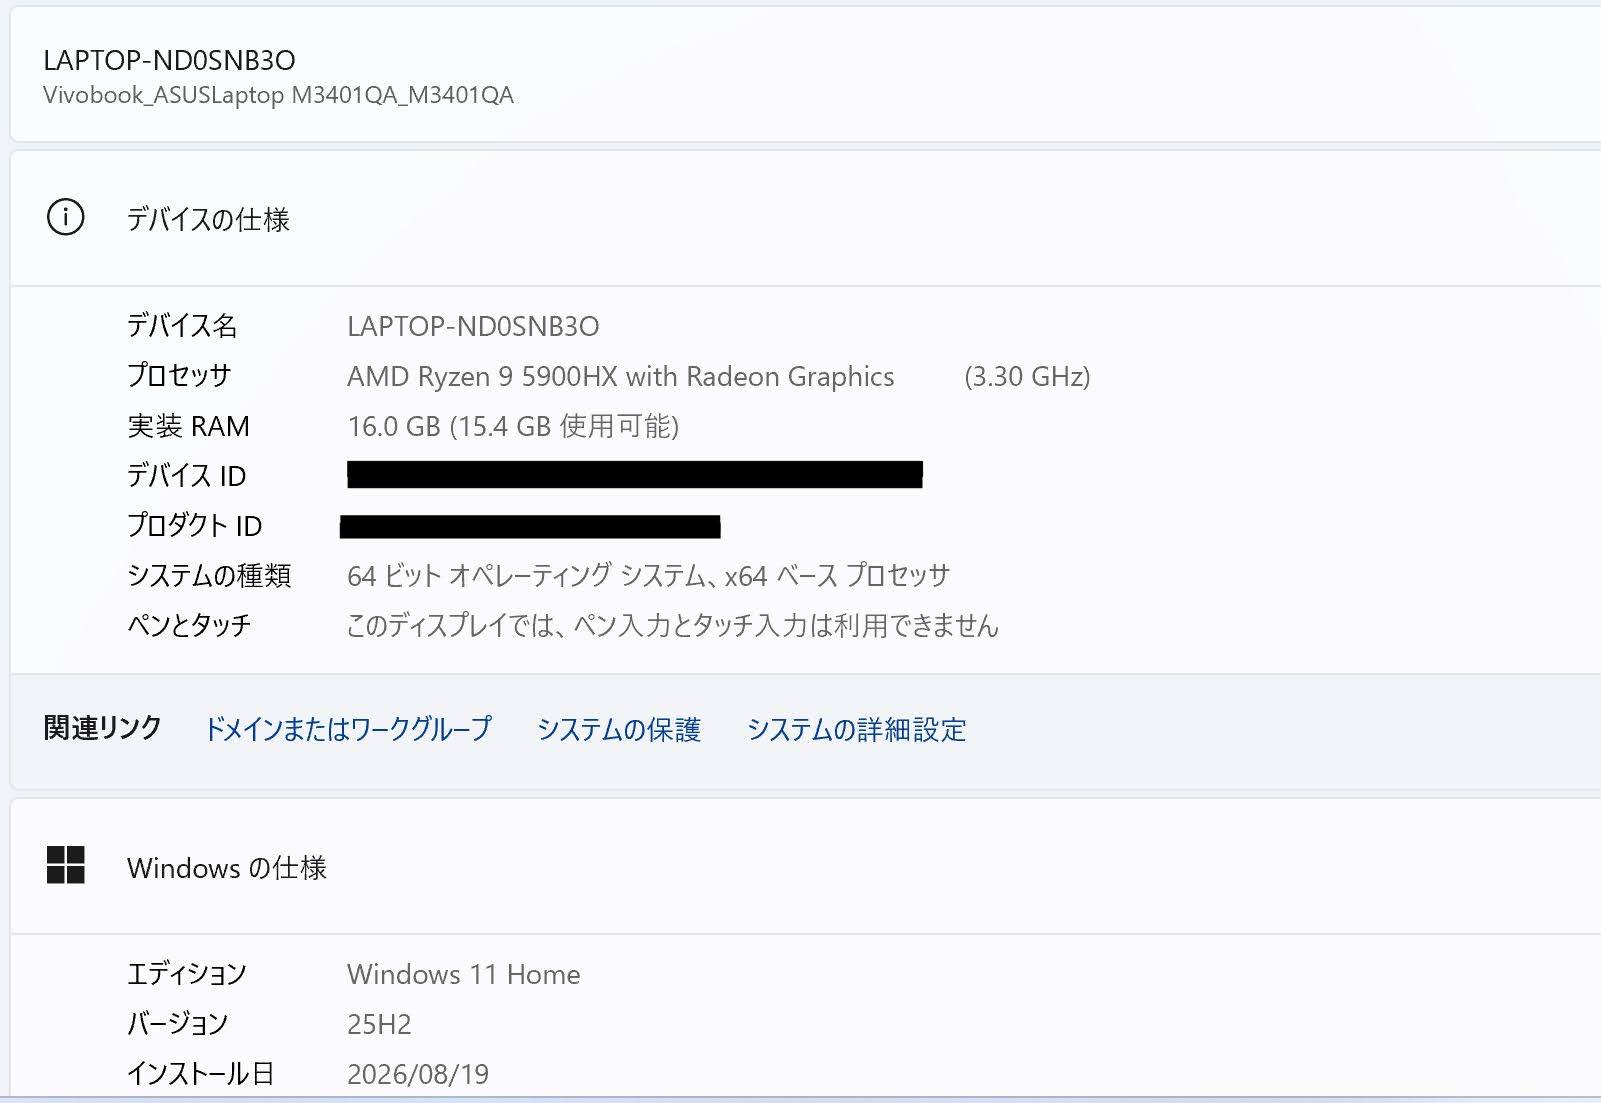Collapse the デバイスの仕様 section header
Viewport: 1601px width, 1103px height.
(x=806, y=219)
